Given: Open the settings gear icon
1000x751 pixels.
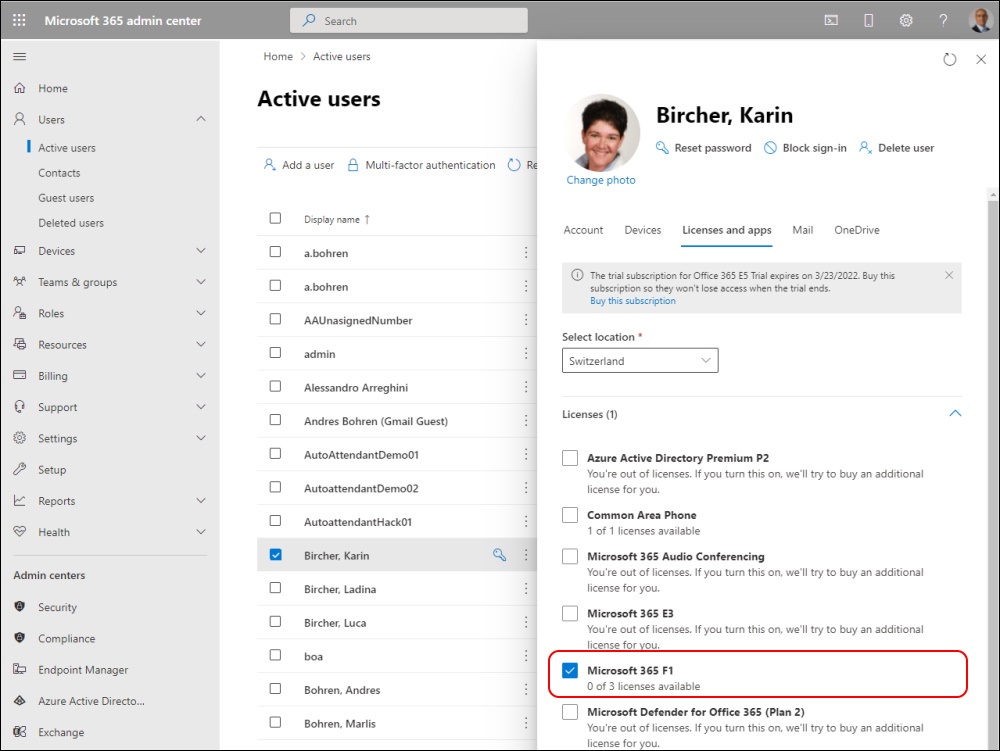Looking at the screenshot, I should point(906,20).
